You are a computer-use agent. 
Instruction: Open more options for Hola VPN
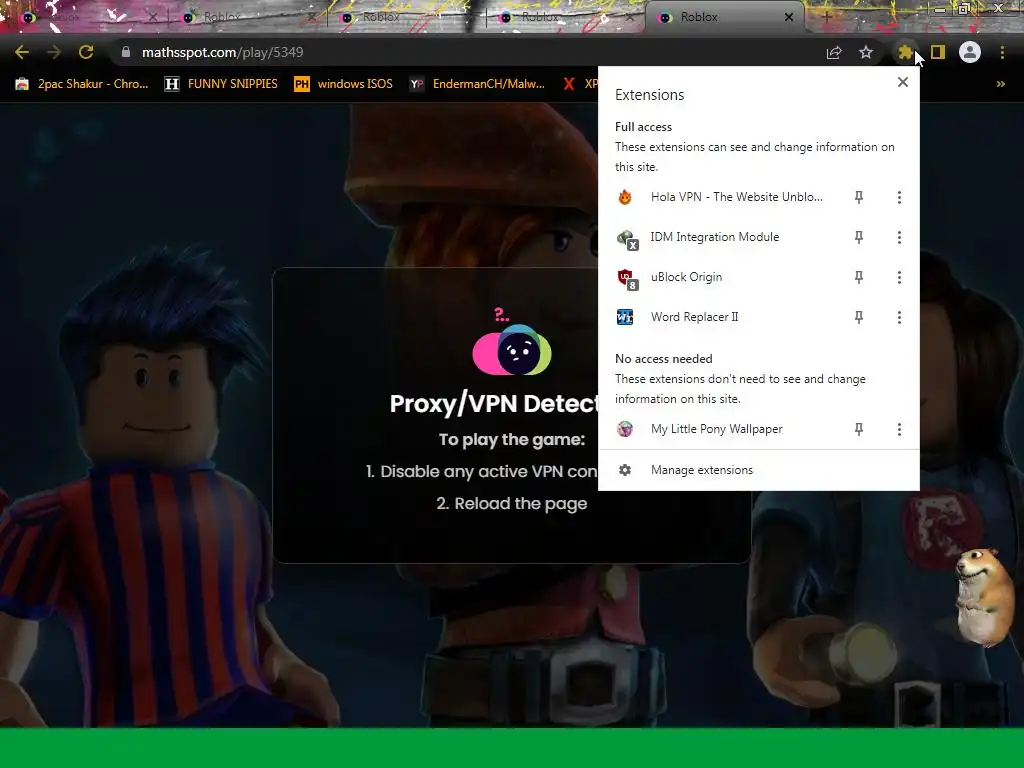tap(899, 197)
